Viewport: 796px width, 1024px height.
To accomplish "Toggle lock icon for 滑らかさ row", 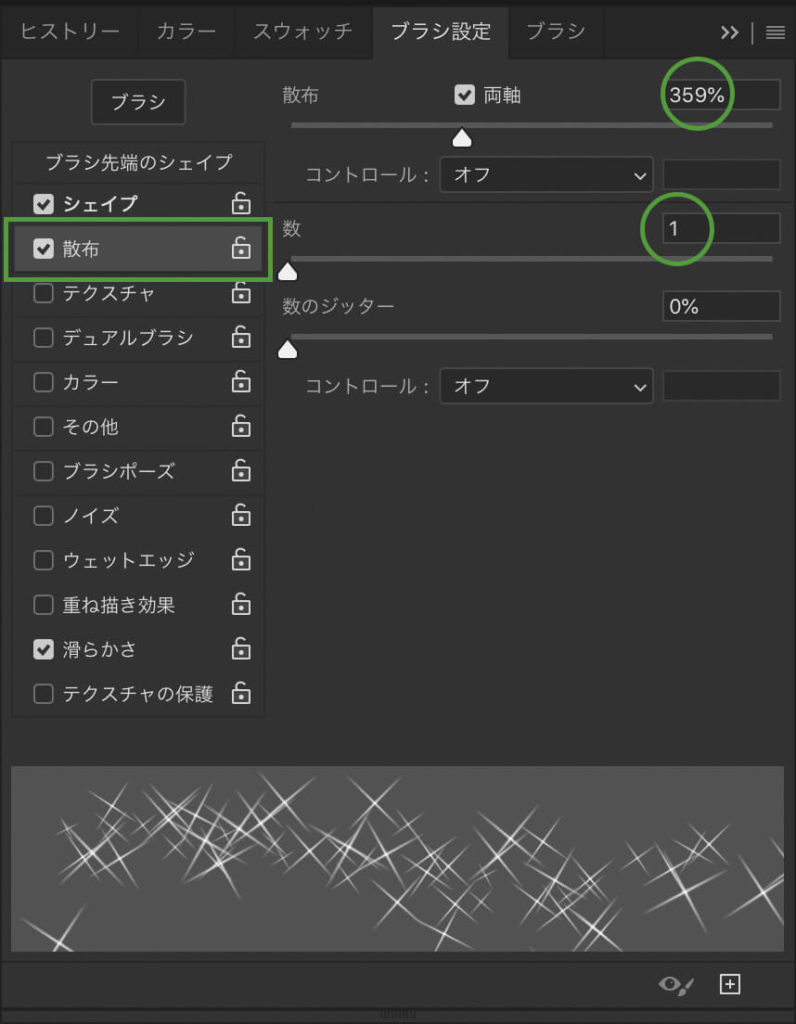I will [x=241, y=648].
